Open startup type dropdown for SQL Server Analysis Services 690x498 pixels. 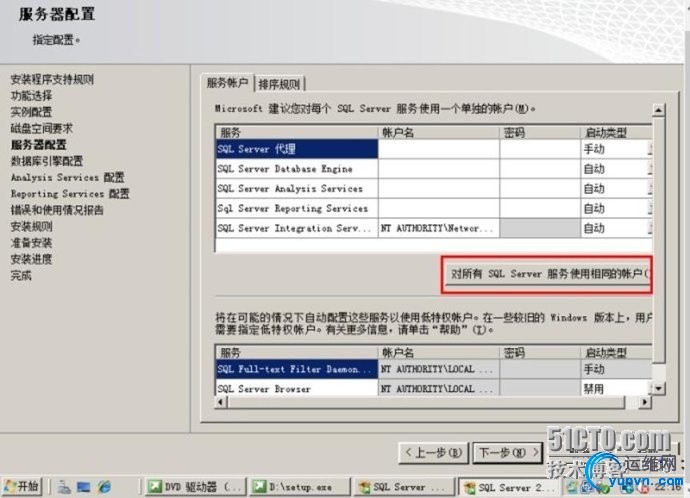click(x=650, y=188)
